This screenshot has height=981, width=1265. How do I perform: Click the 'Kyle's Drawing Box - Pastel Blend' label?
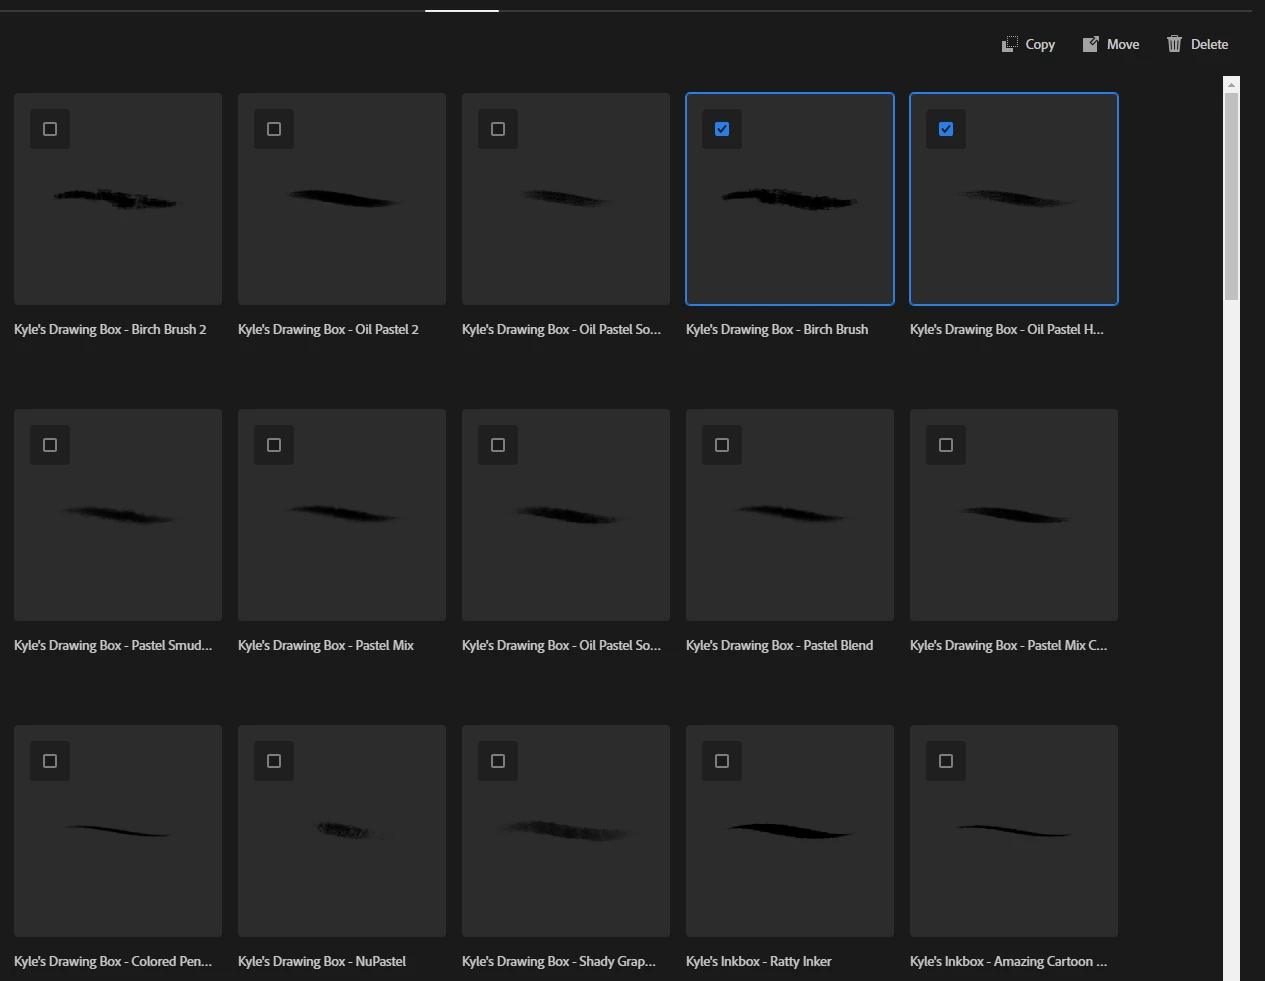(x=780, y=645)
